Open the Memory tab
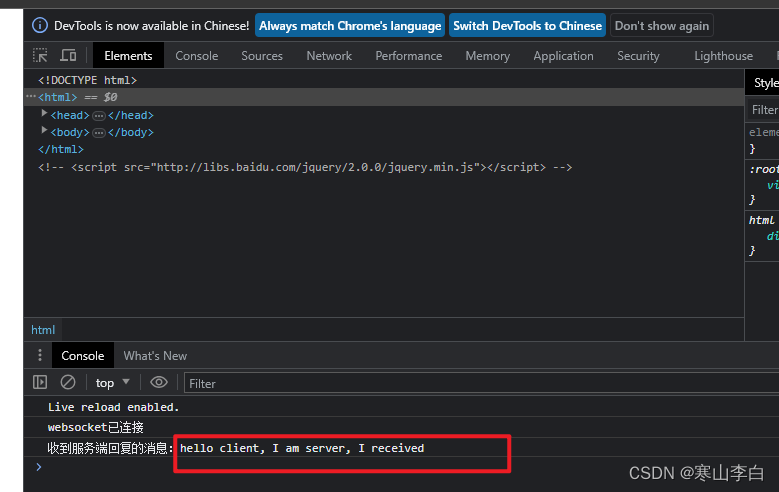 (487, 56)
